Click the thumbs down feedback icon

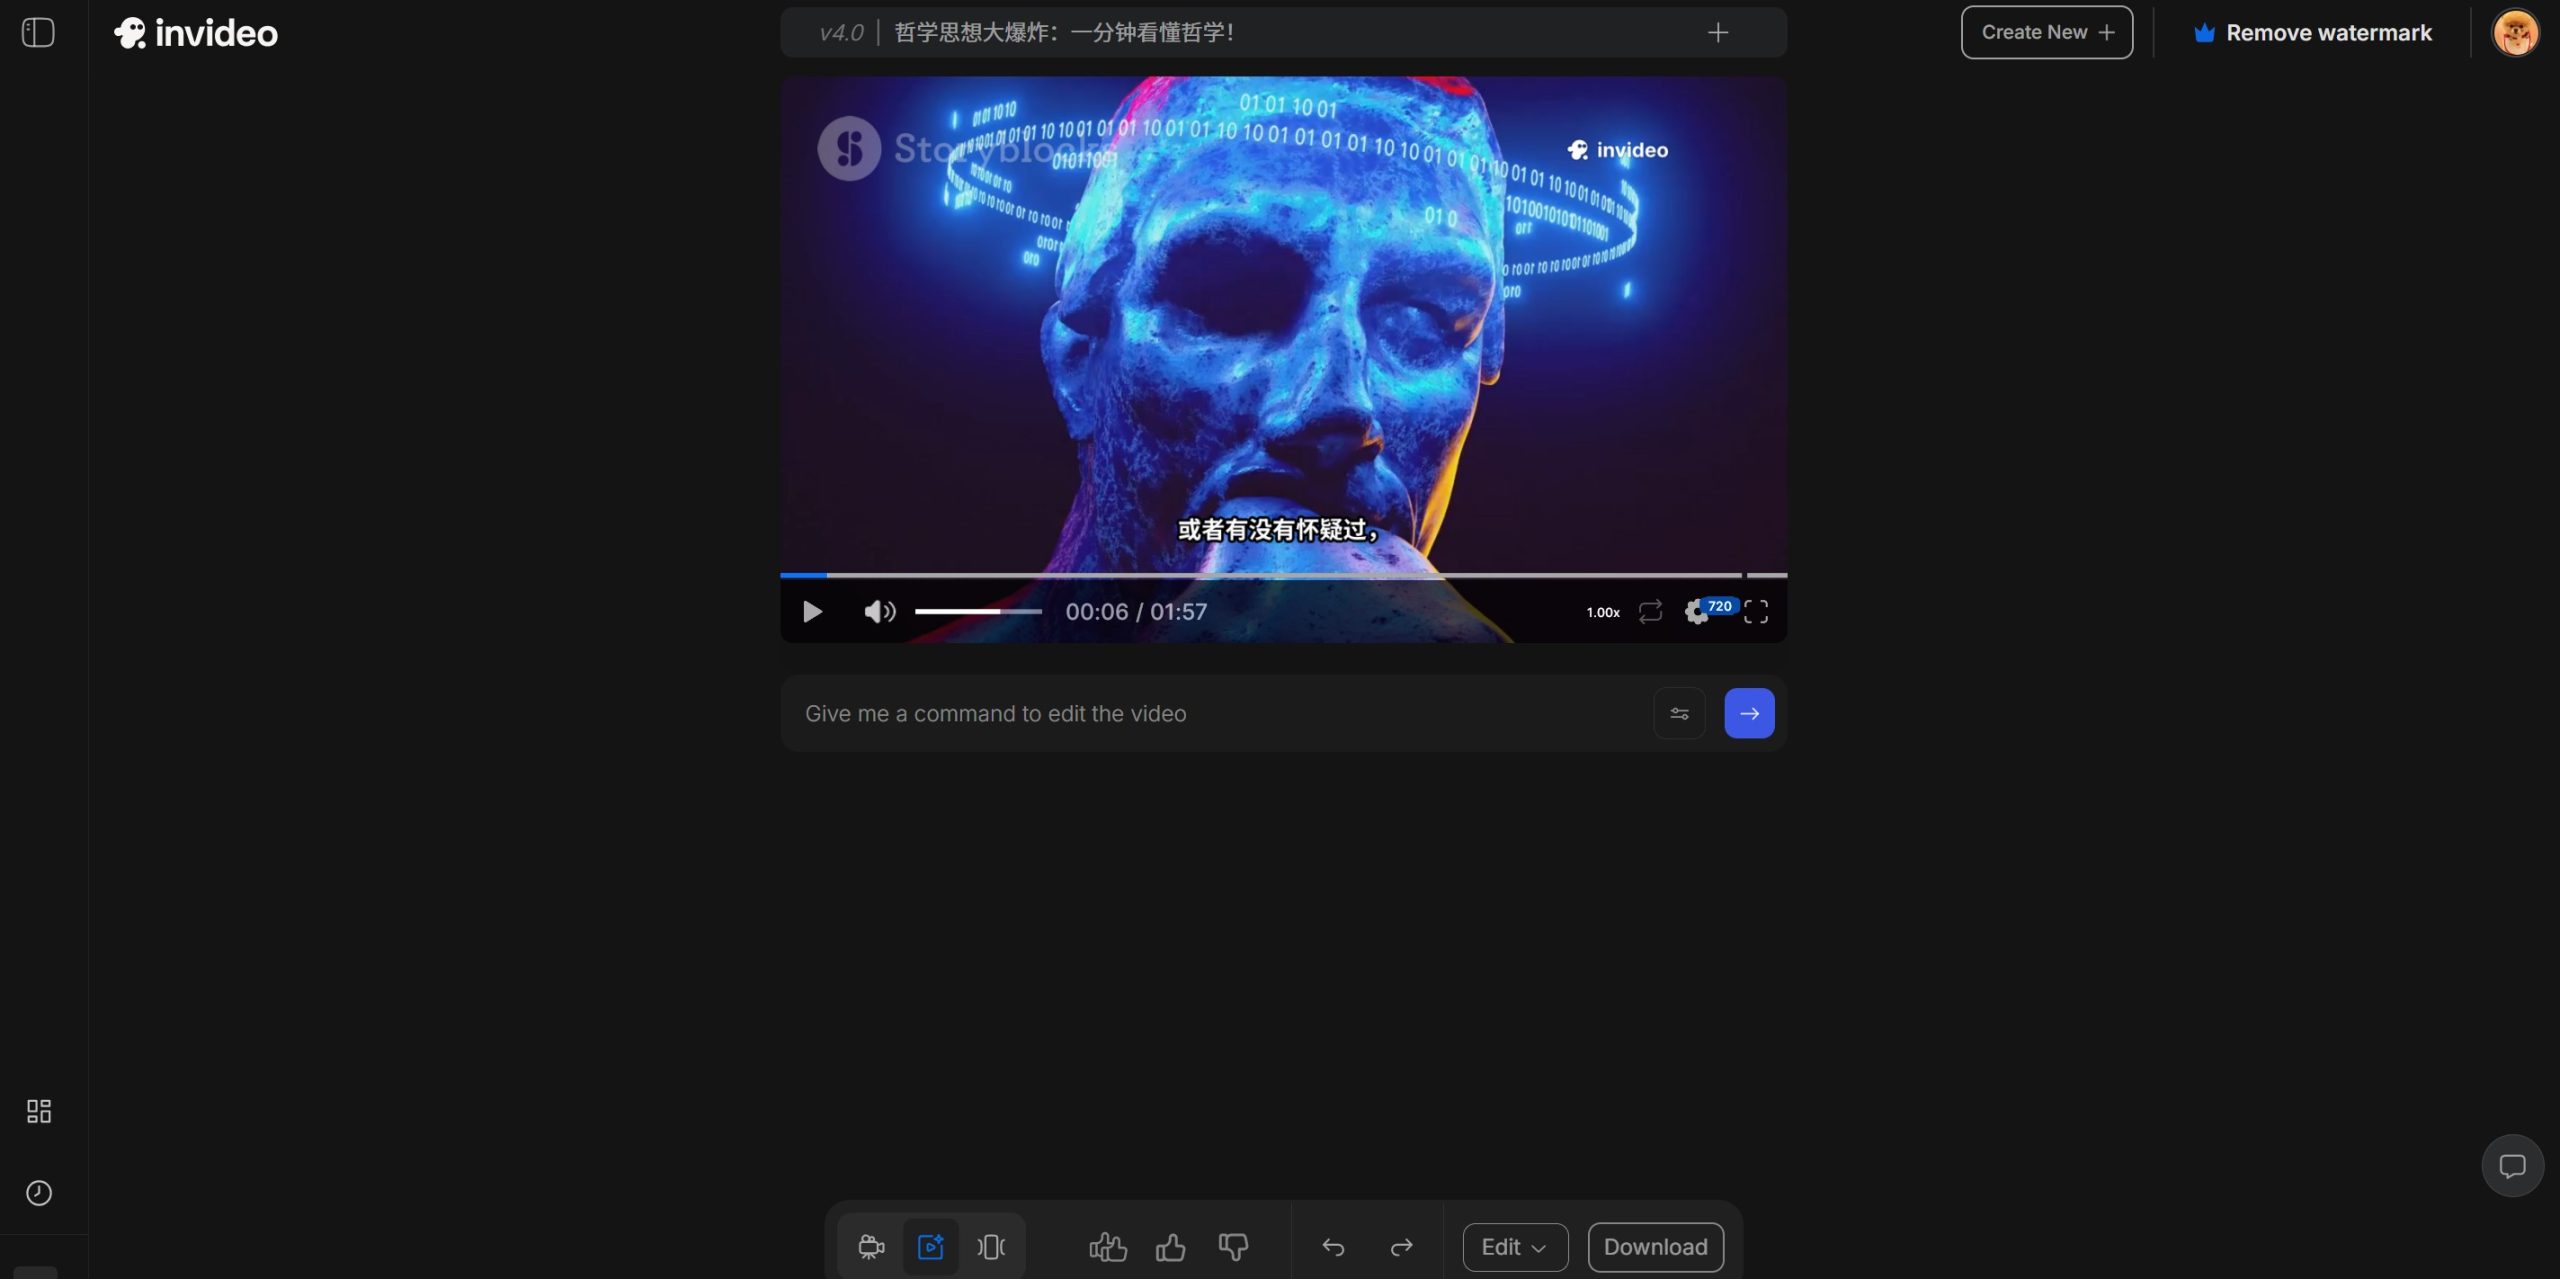1233,1246
